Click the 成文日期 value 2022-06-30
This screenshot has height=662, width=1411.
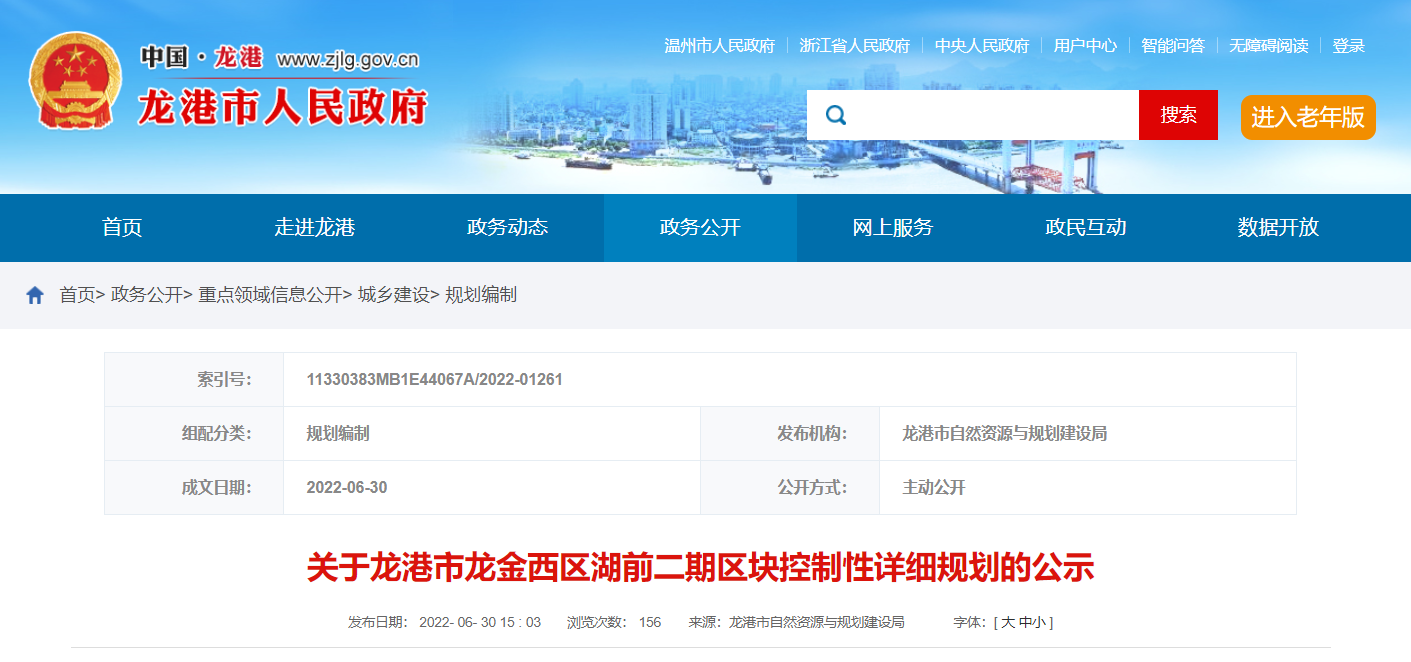[347, 488]
